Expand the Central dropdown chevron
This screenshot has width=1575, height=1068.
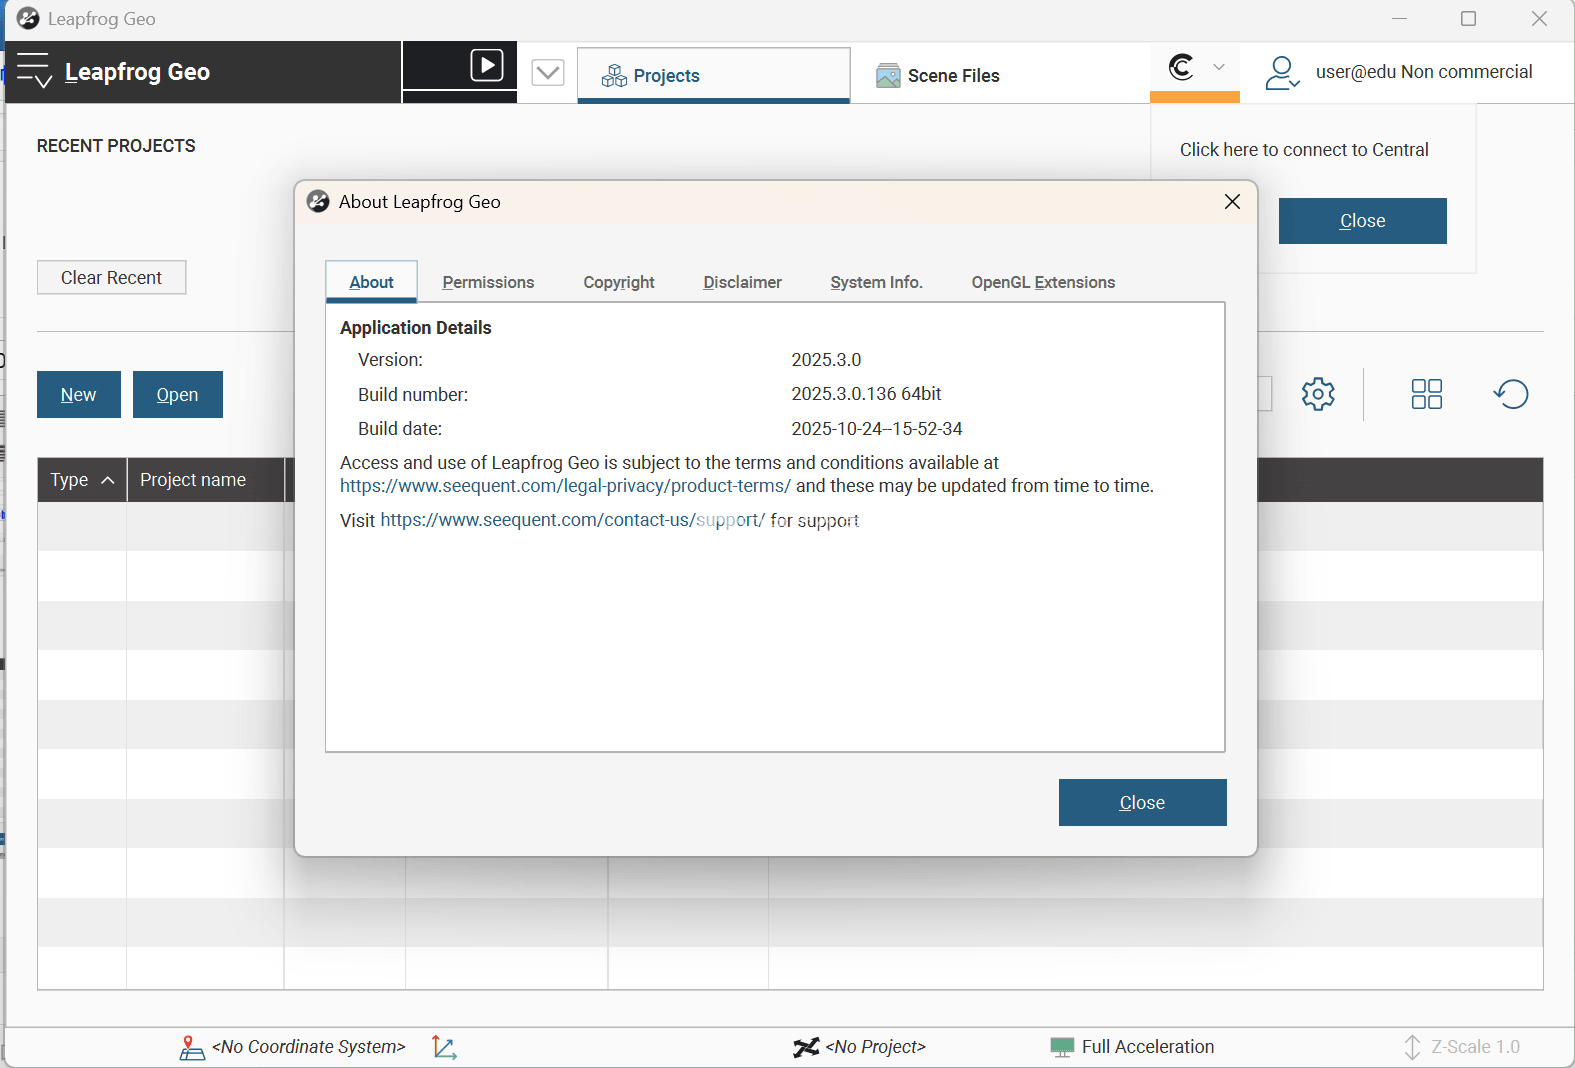click(x=1219, y=67)
